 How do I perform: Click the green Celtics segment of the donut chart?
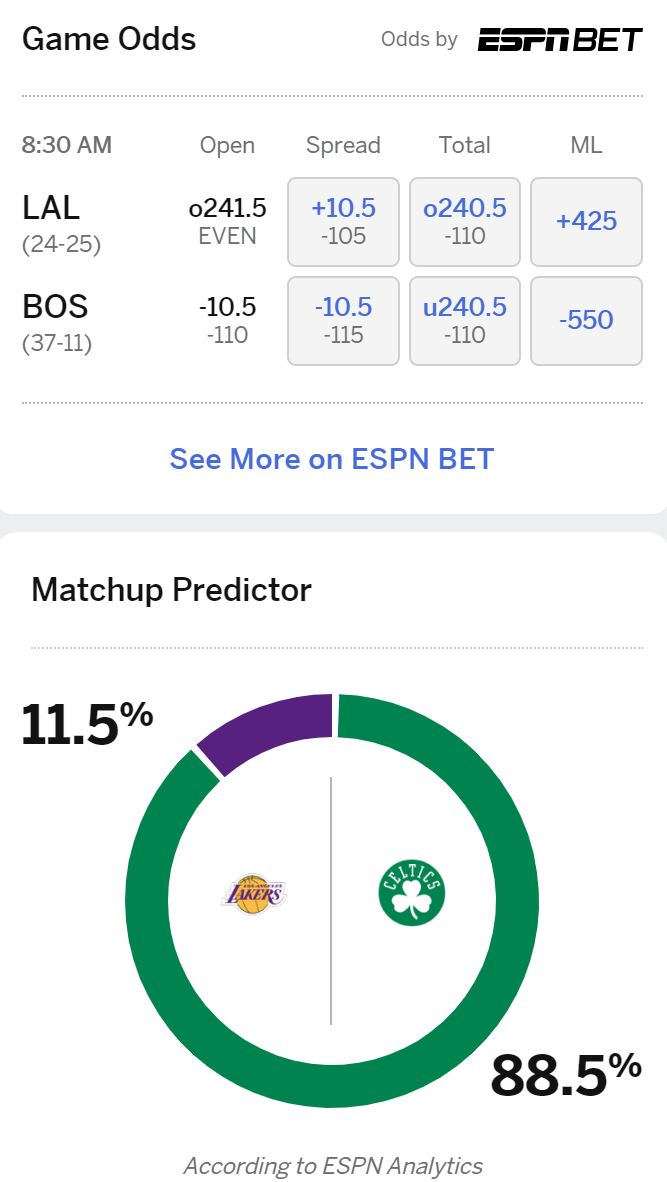click(520, 960)
